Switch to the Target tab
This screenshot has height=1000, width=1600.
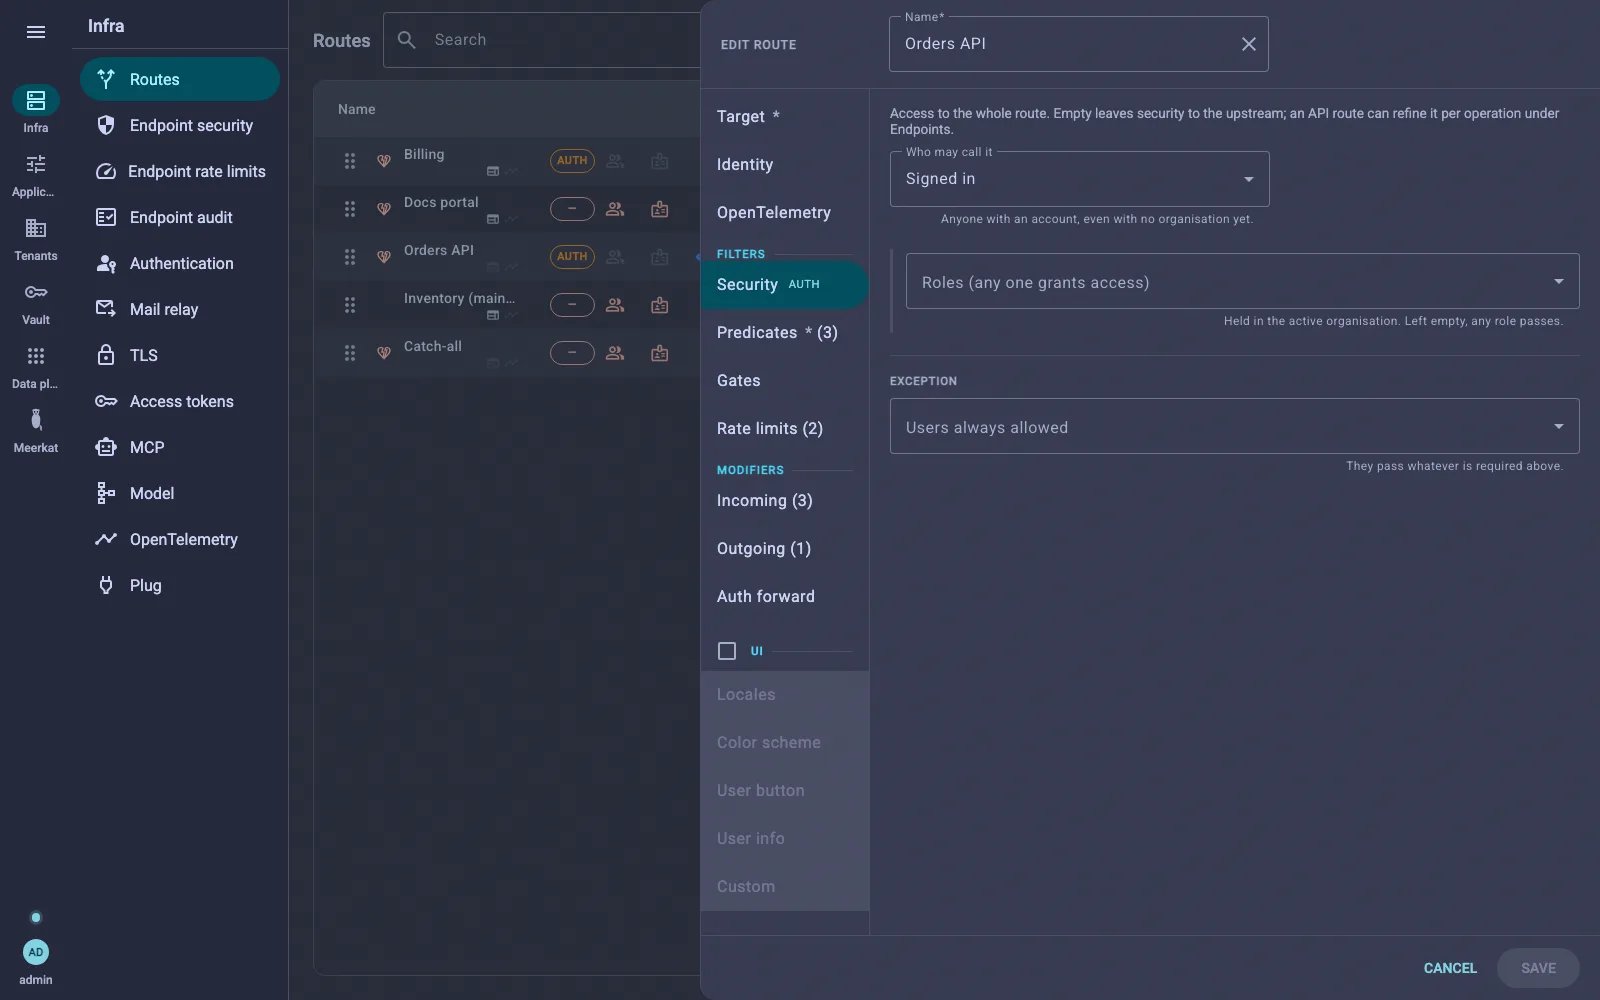pos(784,117)
